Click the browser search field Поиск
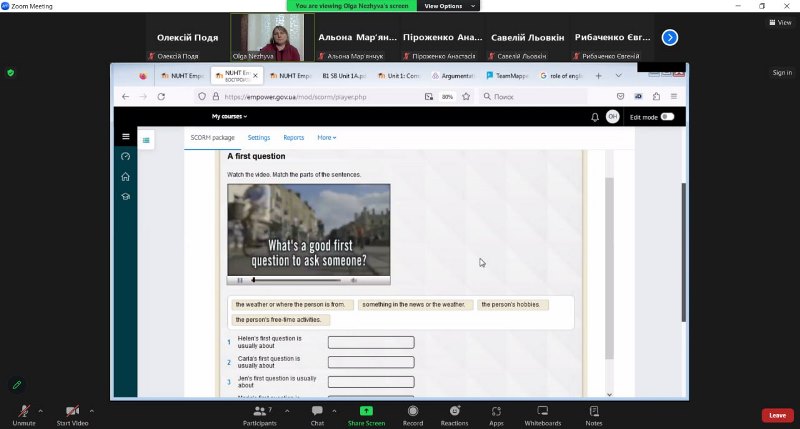 point(533,96)
